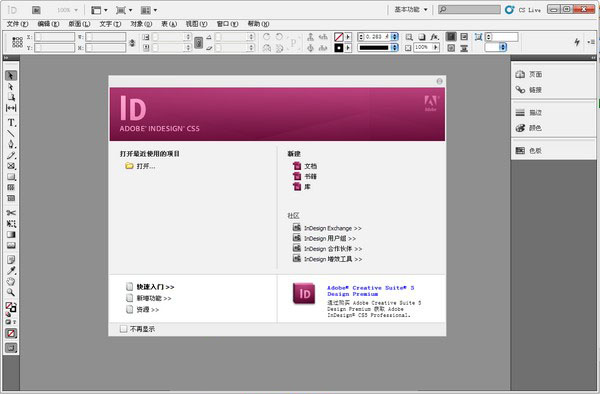This screenshot has width=600, height=394.
Task: Open 快速入门 getting started link
Action: [x=150, y=287]
